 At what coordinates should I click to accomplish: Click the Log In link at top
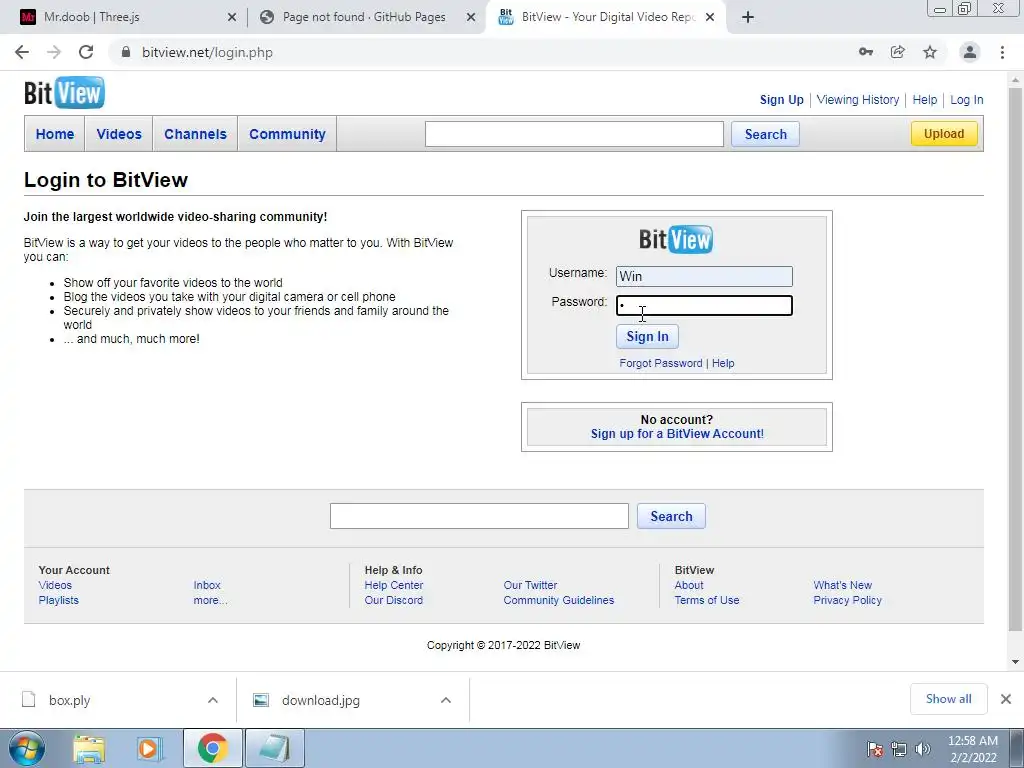tap(967, 100)
